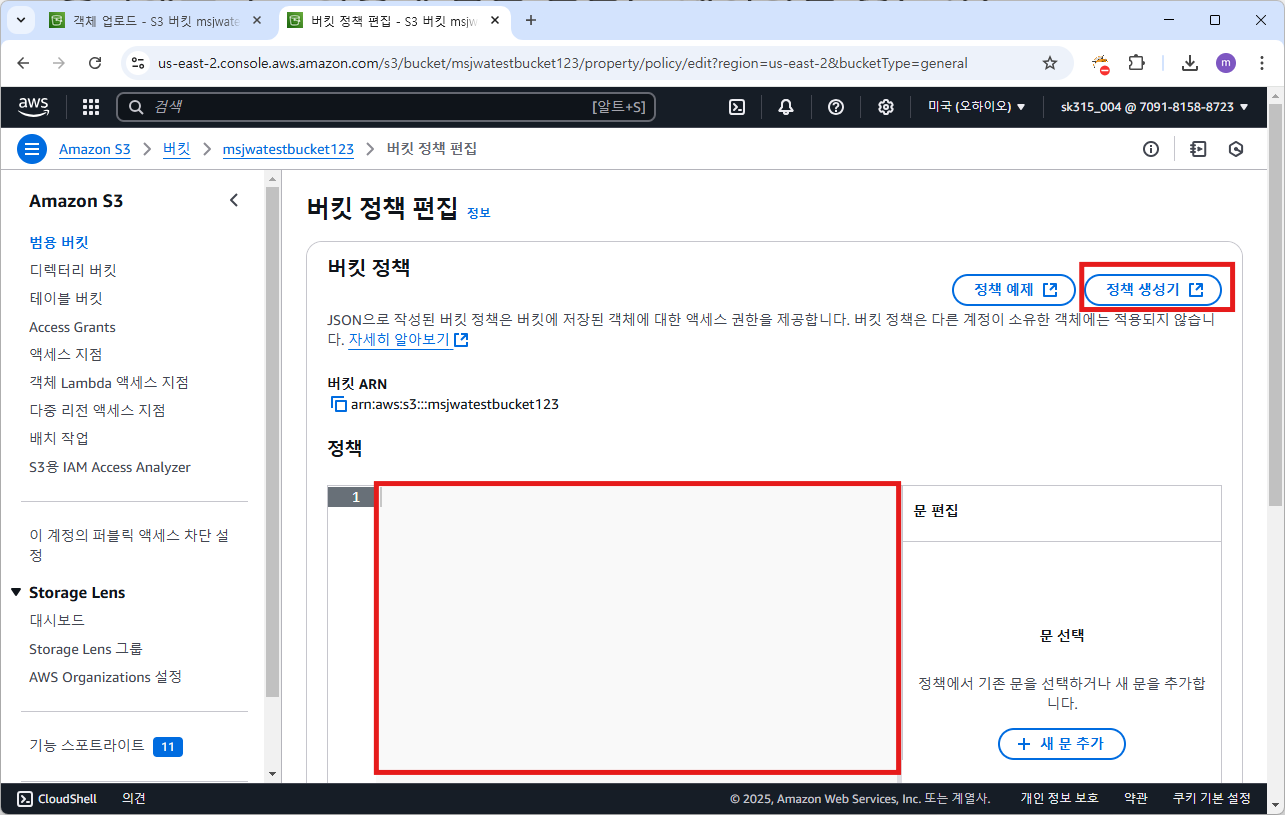
Task: Follow the 자세히 알아보기 link
Action: pos(408,339)
